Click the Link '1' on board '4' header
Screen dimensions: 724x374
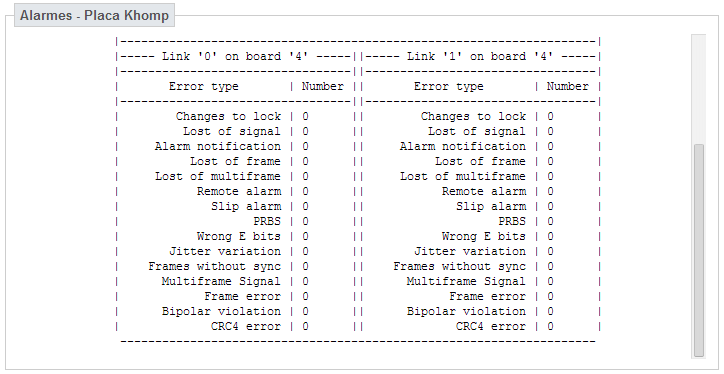click(480, 57)
